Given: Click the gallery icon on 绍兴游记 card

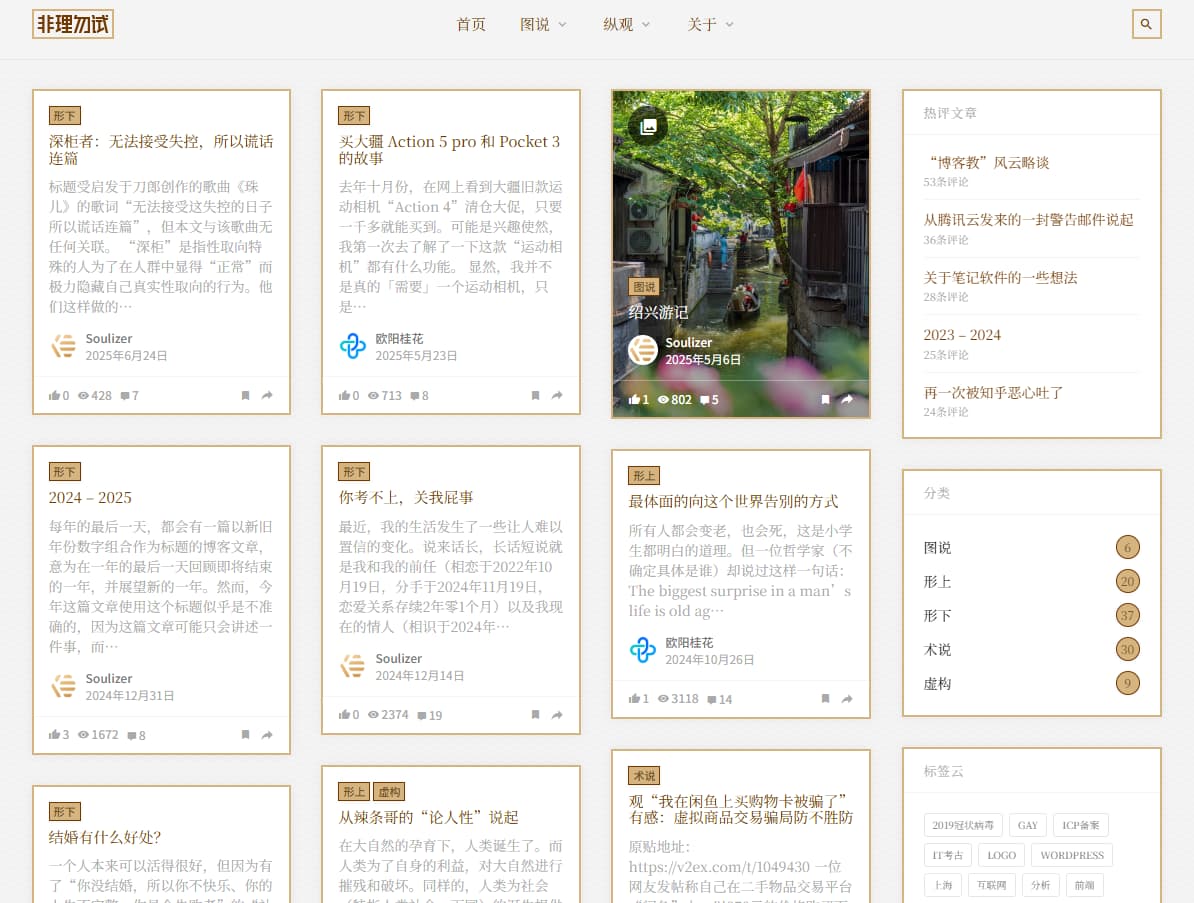Looking at the screenshot, I should [649, 125].
